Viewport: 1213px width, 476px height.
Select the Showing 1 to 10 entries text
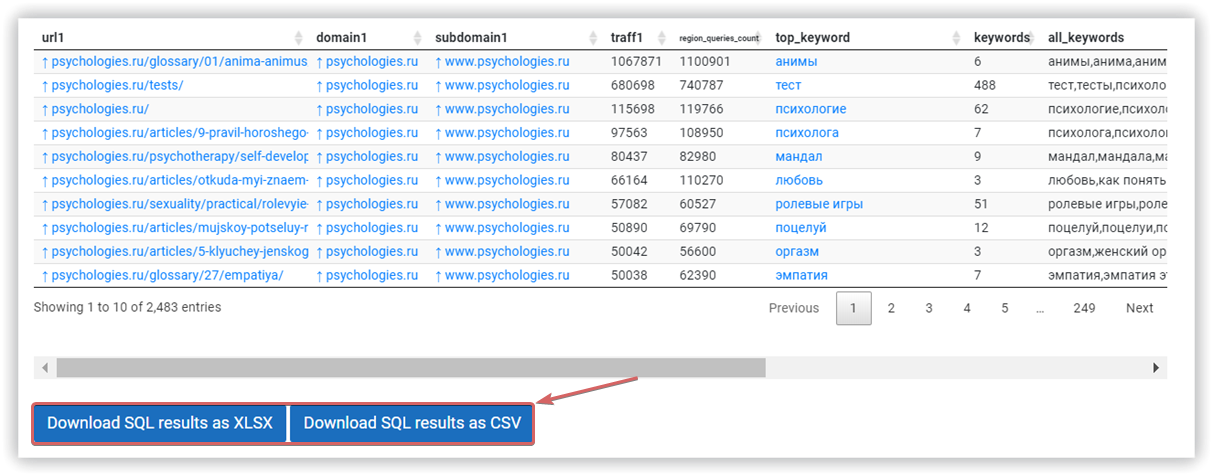(x=128, y=307)
